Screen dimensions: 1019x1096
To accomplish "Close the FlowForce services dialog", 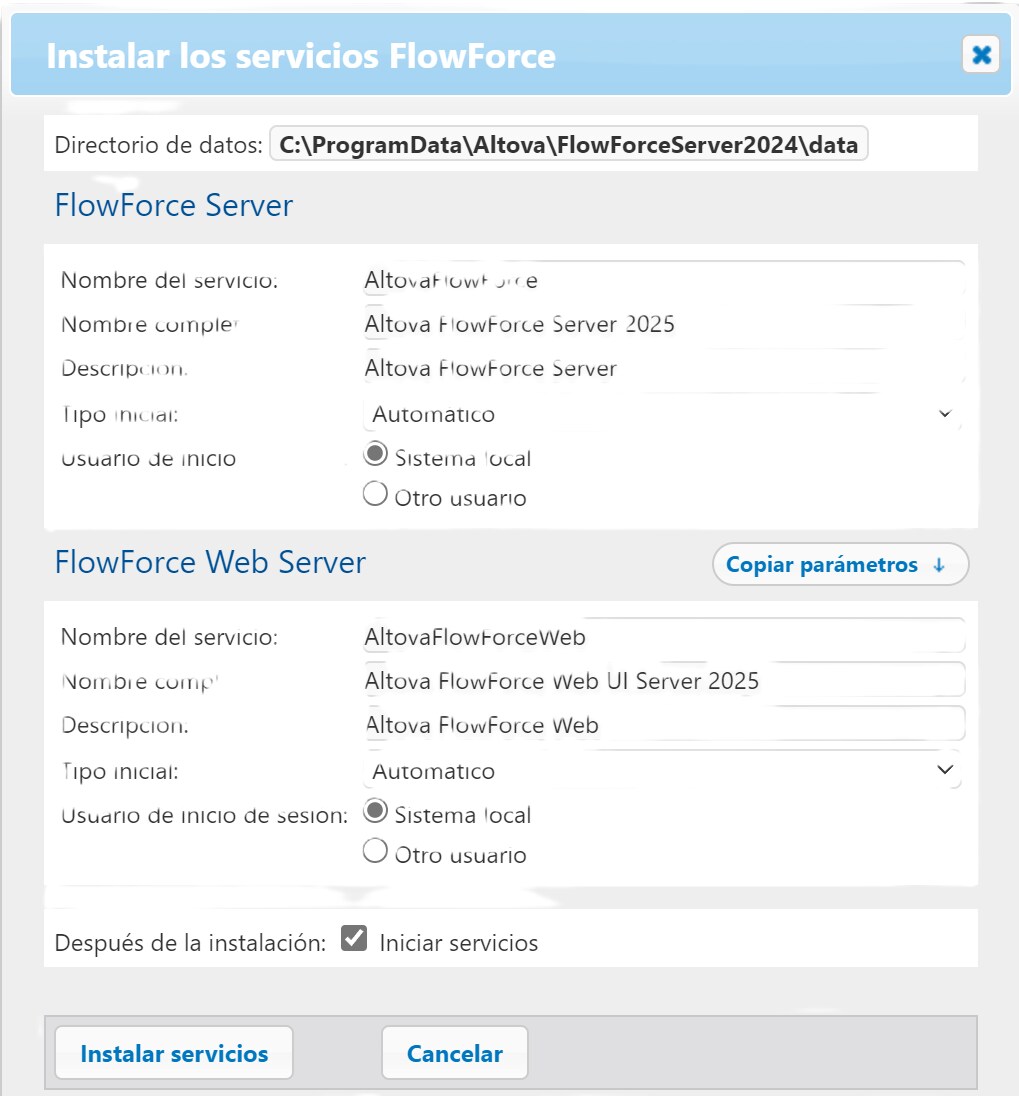I will tap(981, 55).
